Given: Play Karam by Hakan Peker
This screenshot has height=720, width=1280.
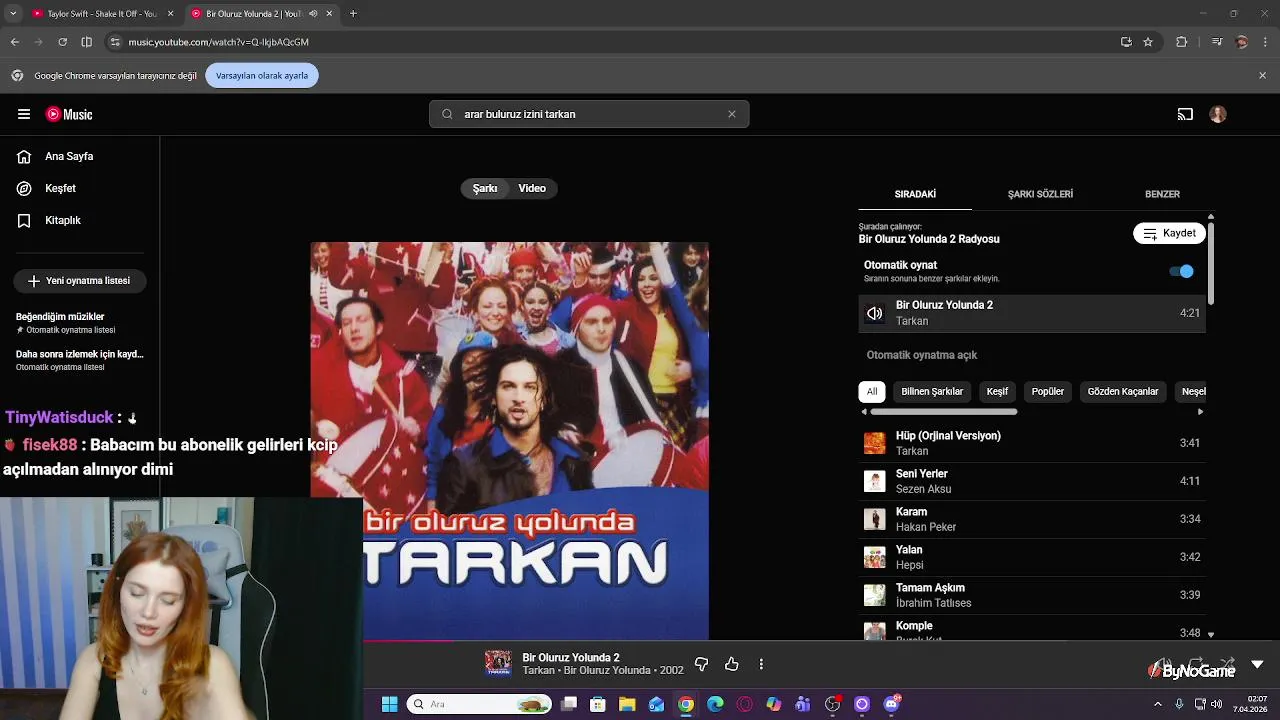Looking at the screenshot, I should pos(1032,519).
